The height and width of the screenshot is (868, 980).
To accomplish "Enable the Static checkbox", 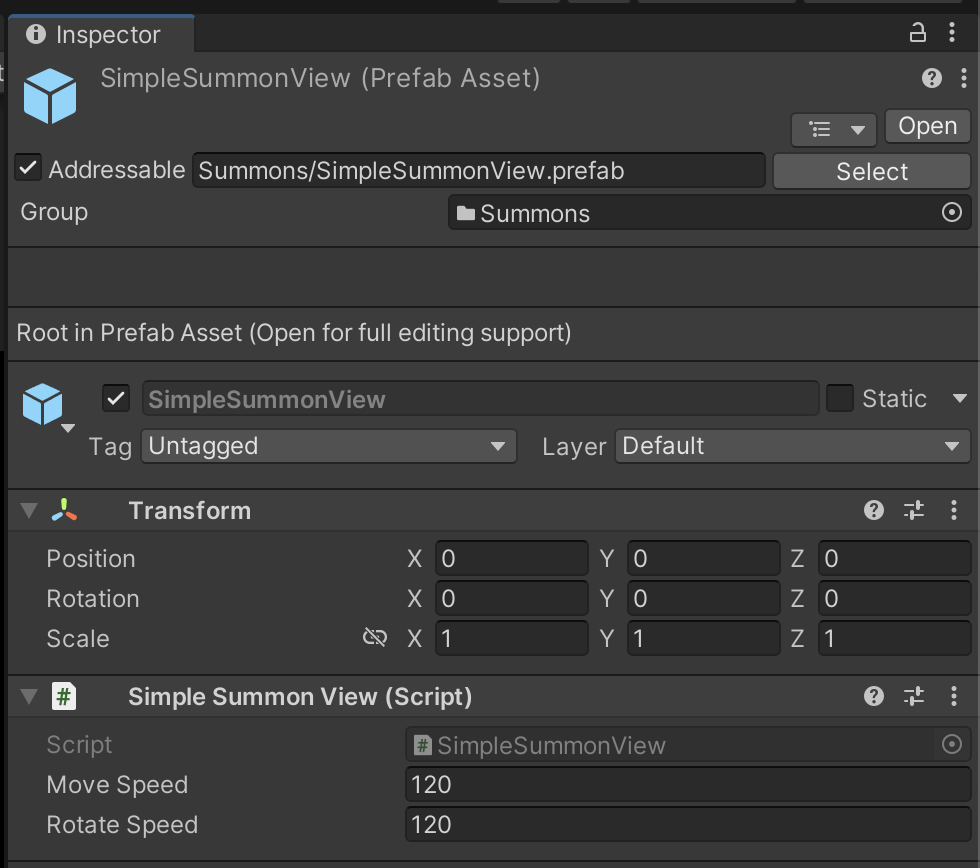I will [840, 399].
